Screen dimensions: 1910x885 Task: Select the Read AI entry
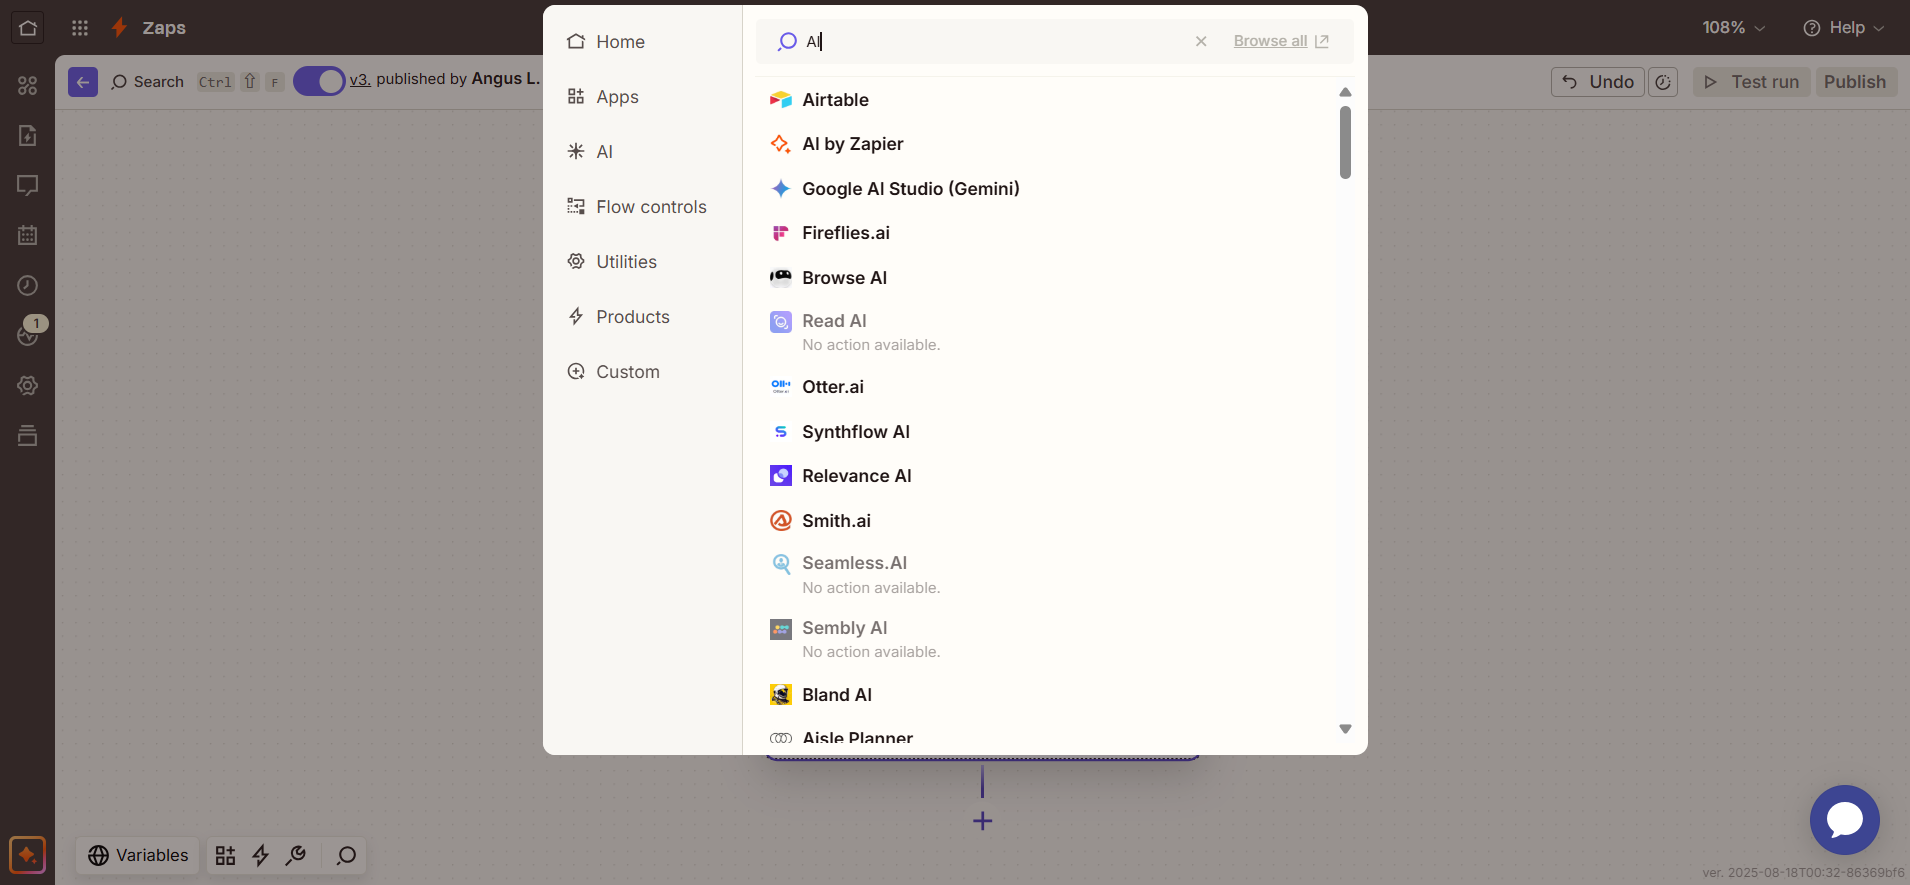(1045, 332)
